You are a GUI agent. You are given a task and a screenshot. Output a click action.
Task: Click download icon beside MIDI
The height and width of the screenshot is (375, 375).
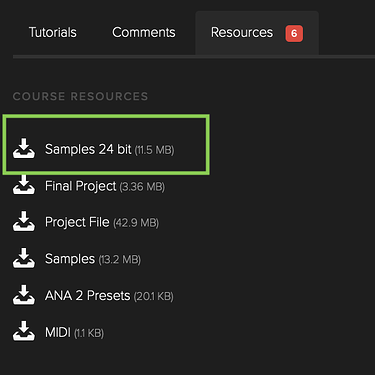(24, 331)
